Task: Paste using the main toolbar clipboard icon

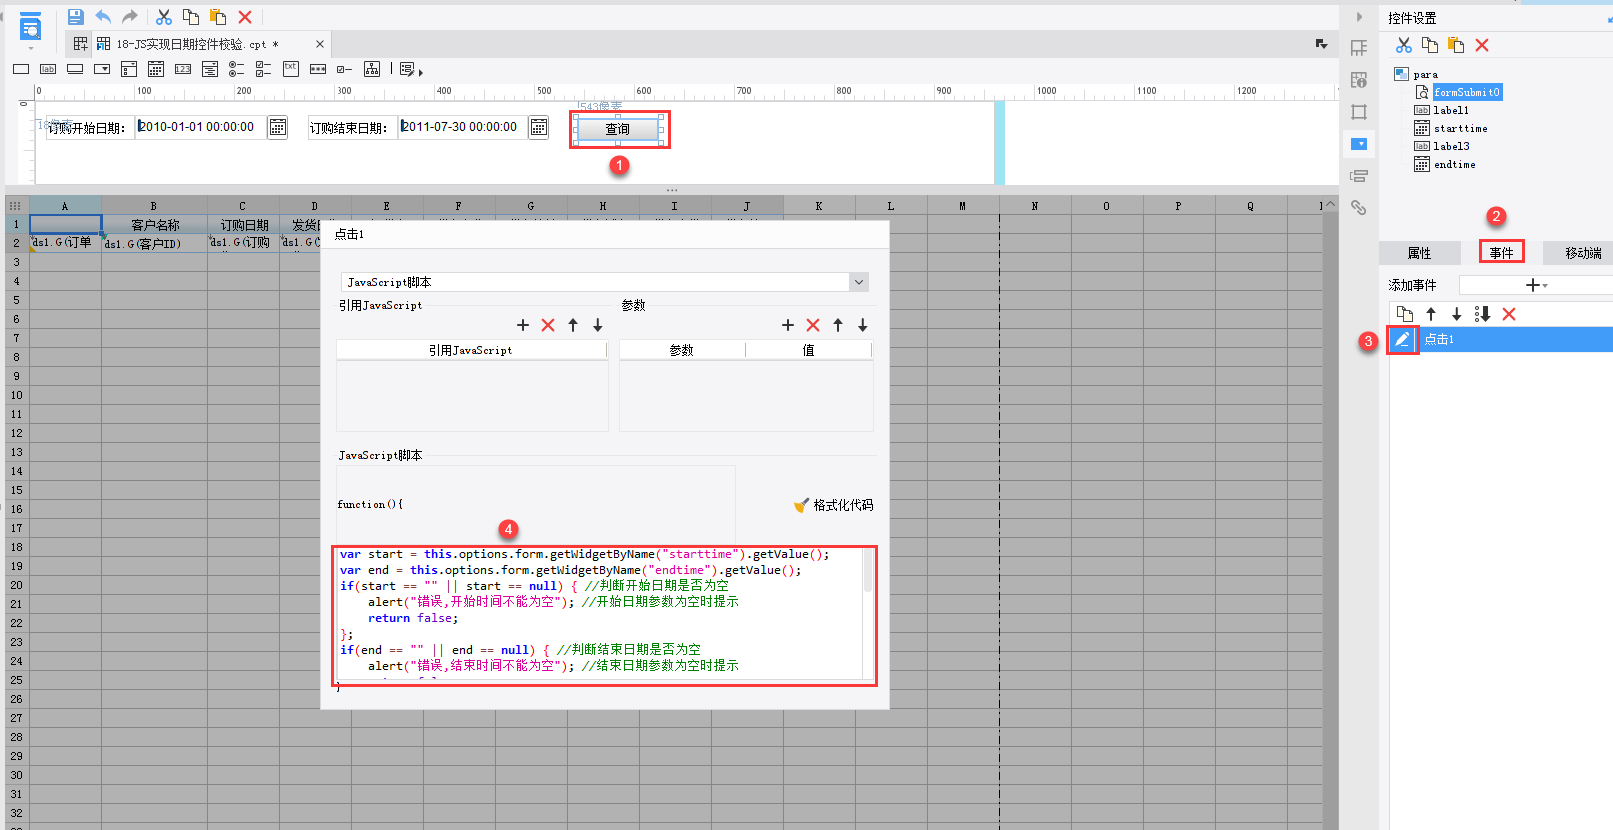Action: 218,17
